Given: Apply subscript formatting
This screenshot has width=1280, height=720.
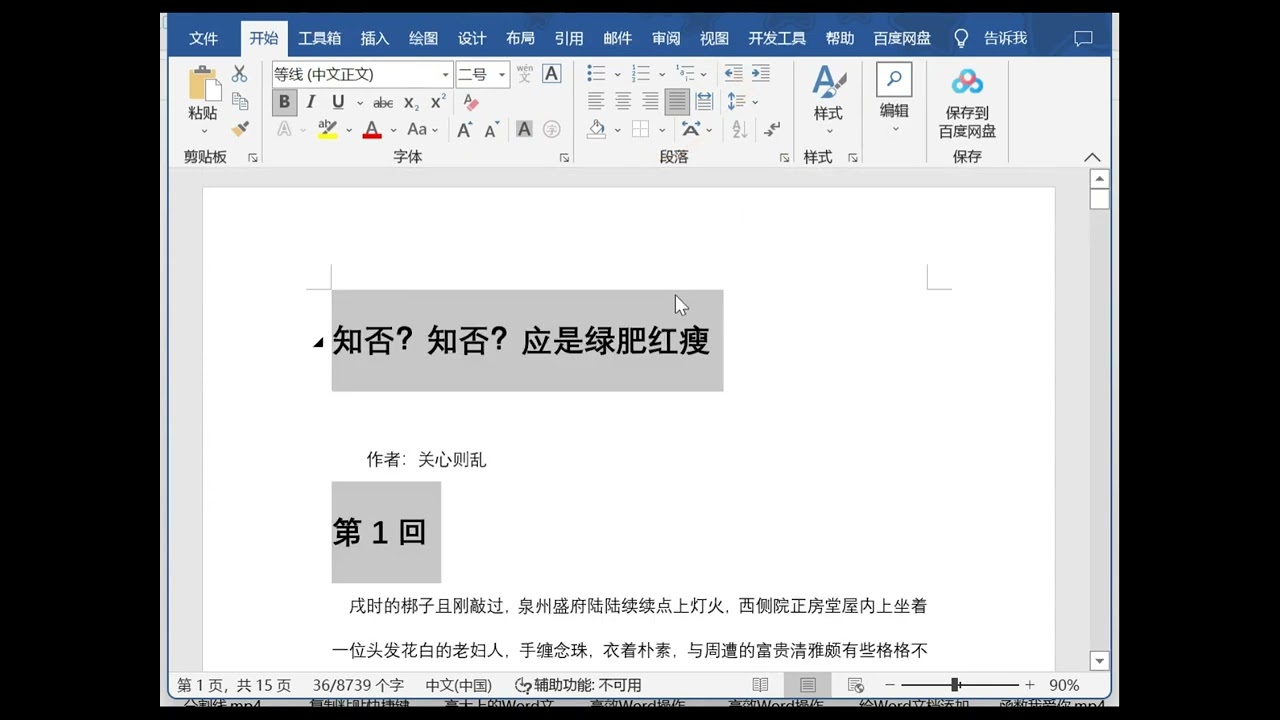Looking at the screenshot, I should [411, 102].
